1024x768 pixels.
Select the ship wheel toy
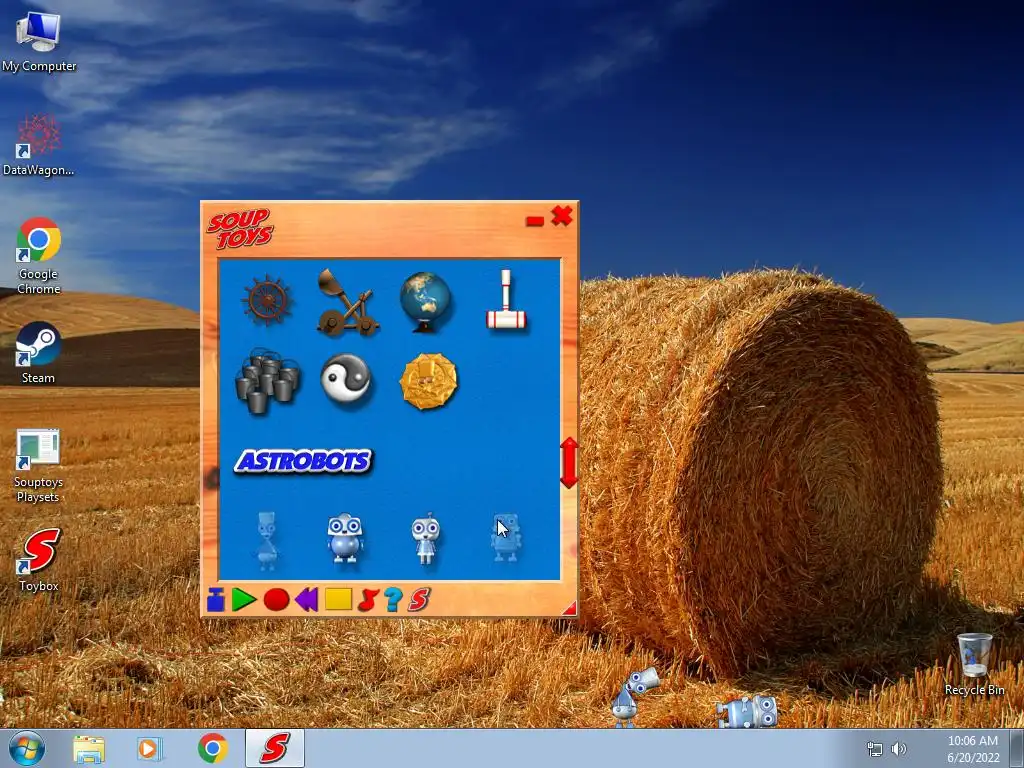click(x=266, y=300)
